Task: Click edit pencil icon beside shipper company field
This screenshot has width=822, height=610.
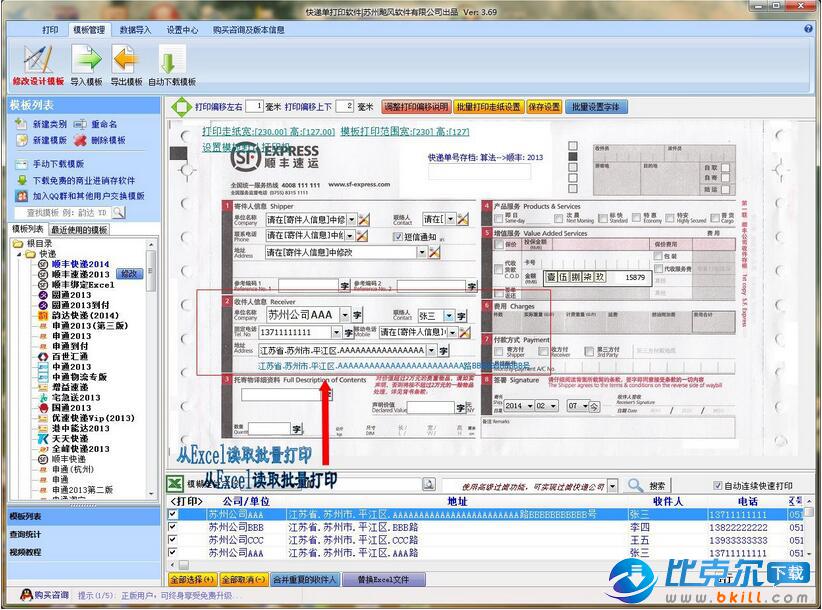Action: coord(363,219)
